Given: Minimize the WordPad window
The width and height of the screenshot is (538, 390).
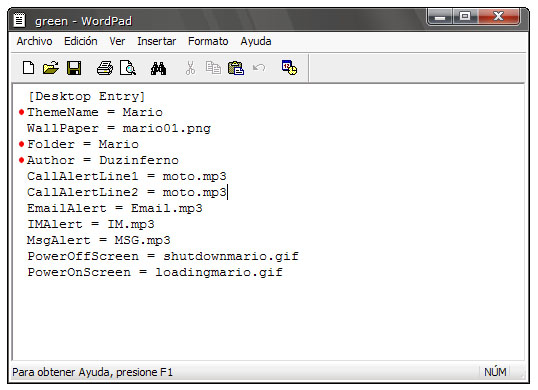Looking at the screenshot, I should point(440,16).
